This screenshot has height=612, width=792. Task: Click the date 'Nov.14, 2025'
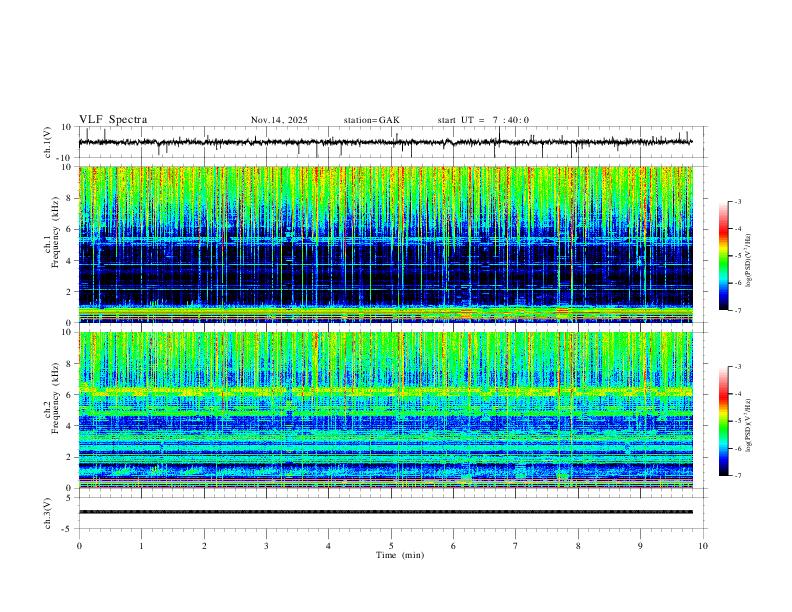click(x=279, y=120)
